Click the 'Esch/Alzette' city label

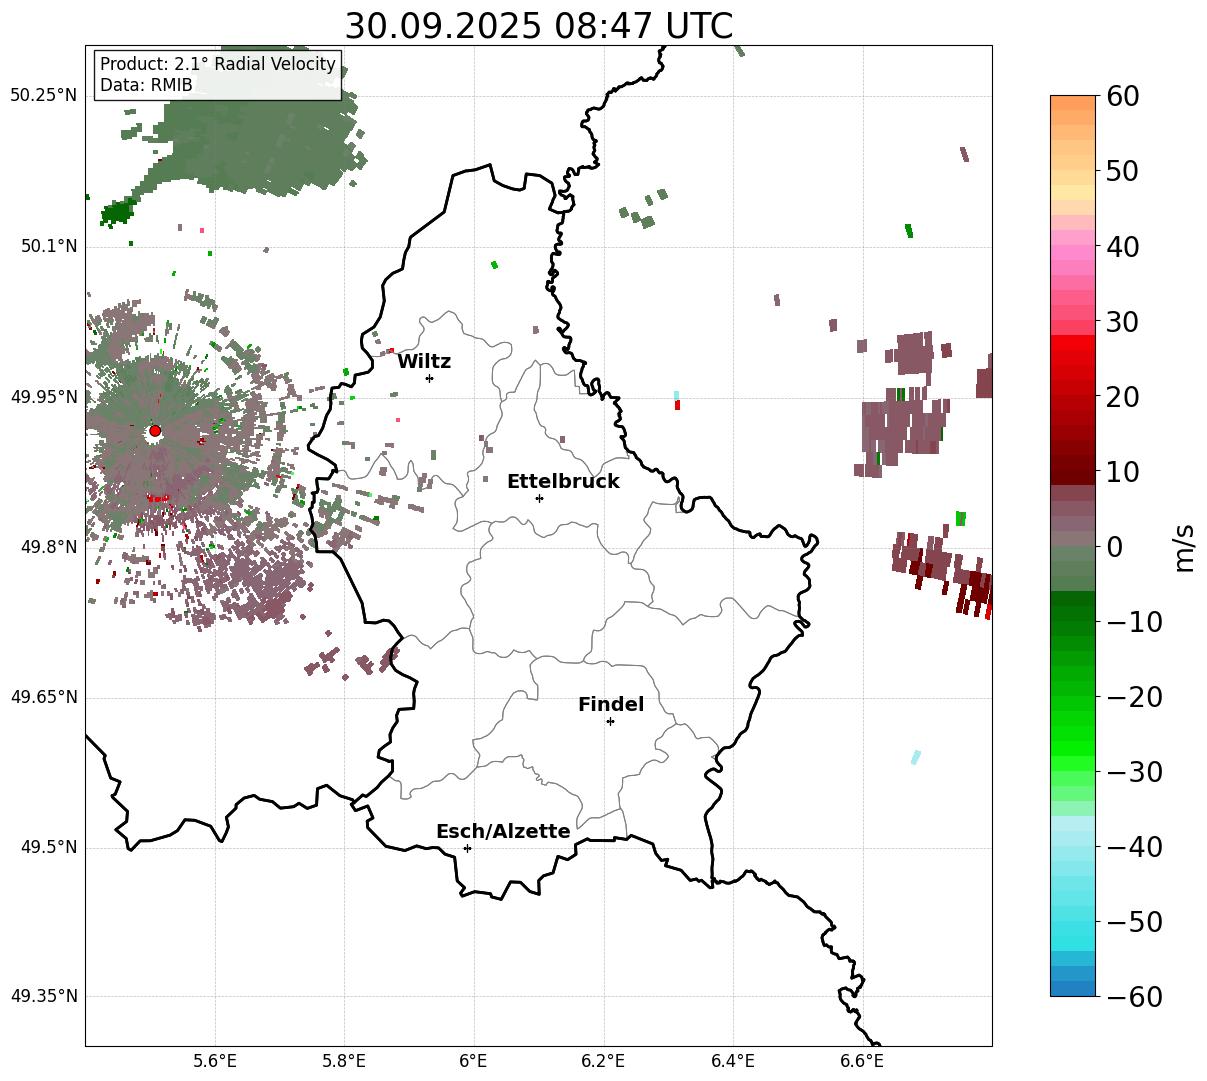(503, 831)
